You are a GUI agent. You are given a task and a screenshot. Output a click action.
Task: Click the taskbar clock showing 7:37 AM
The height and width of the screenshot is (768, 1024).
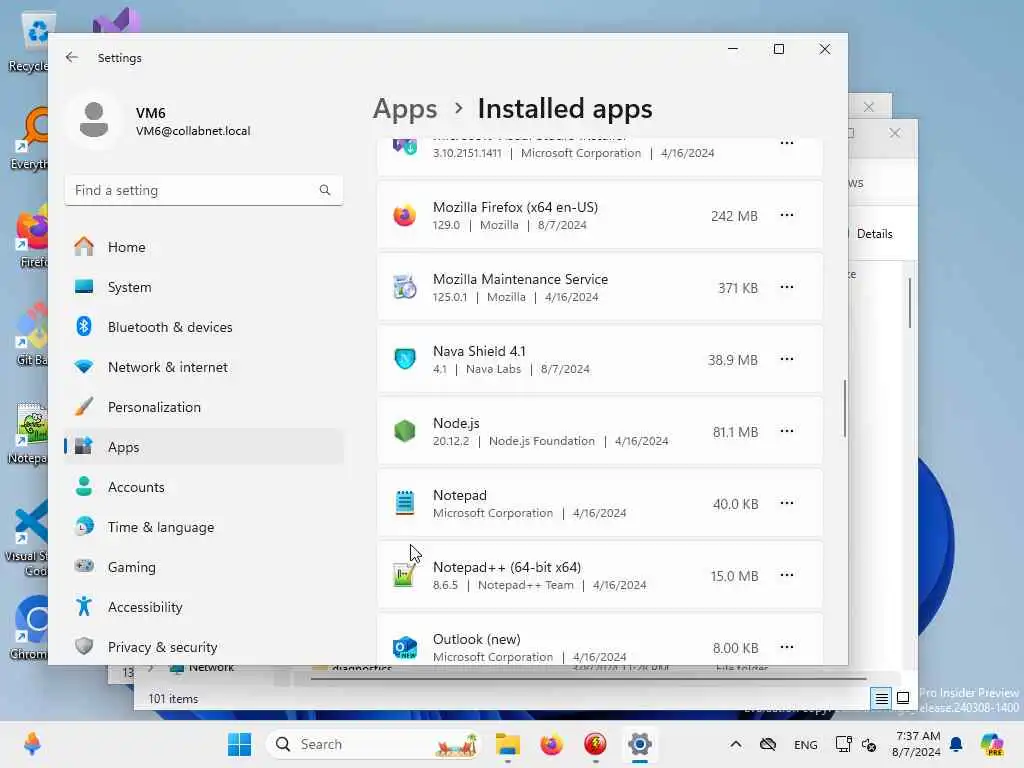coord(916,744)
